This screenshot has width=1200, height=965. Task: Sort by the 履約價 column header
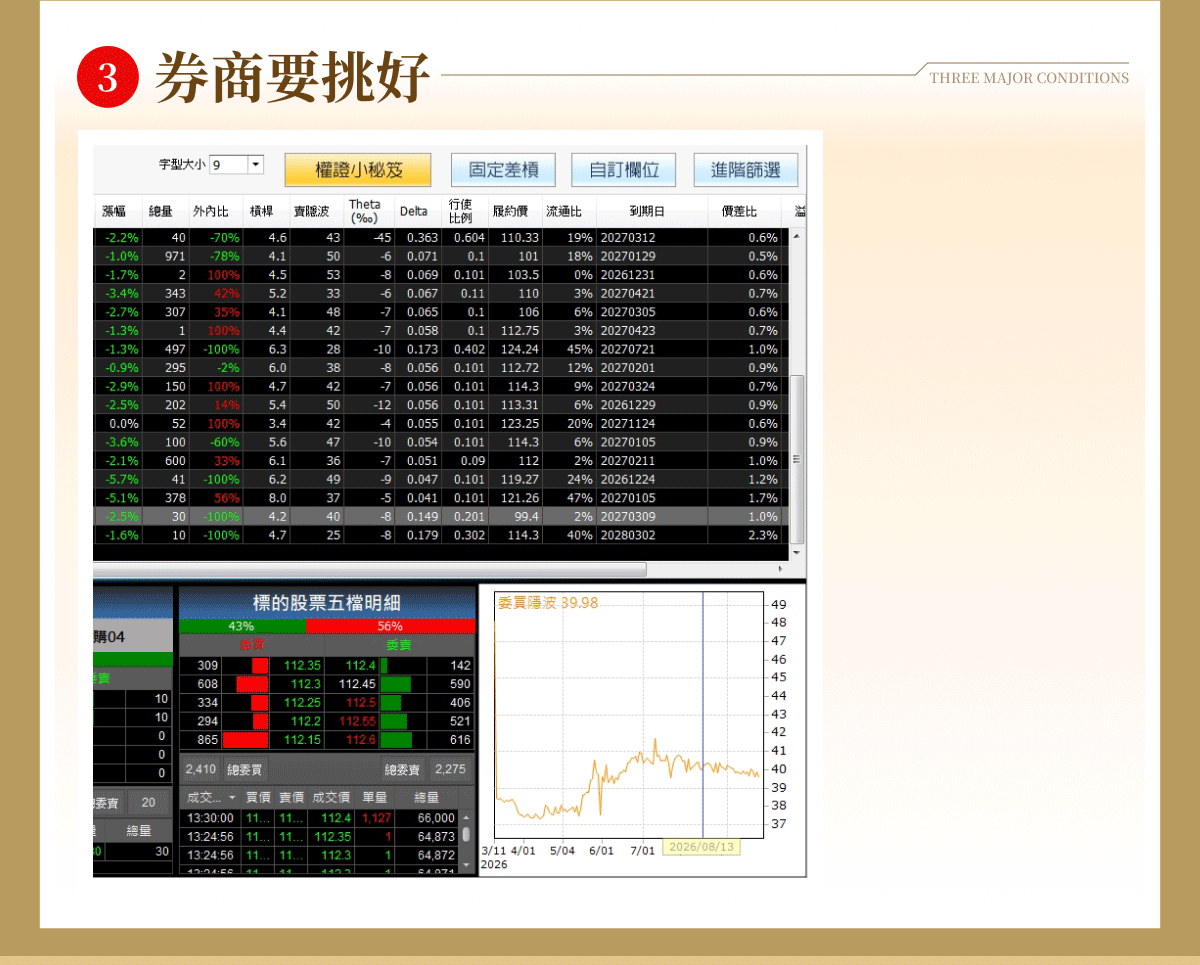[515, 211]
